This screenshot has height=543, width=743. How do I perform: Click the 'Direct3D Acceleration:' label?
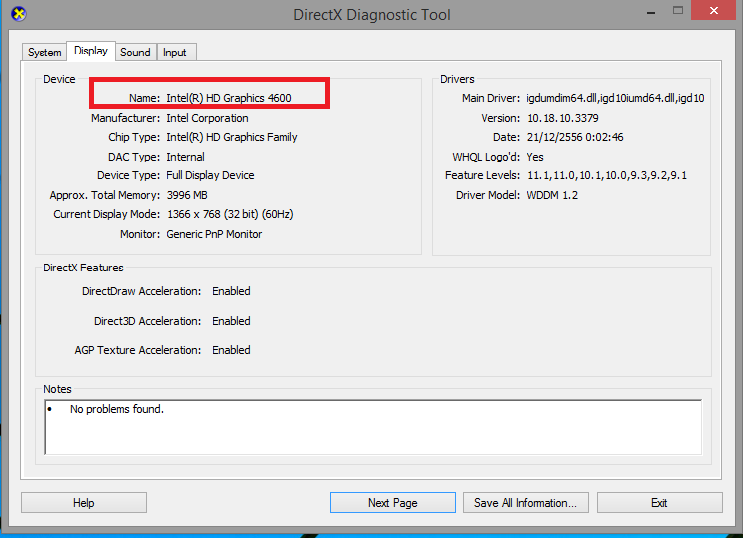point(147,321)
